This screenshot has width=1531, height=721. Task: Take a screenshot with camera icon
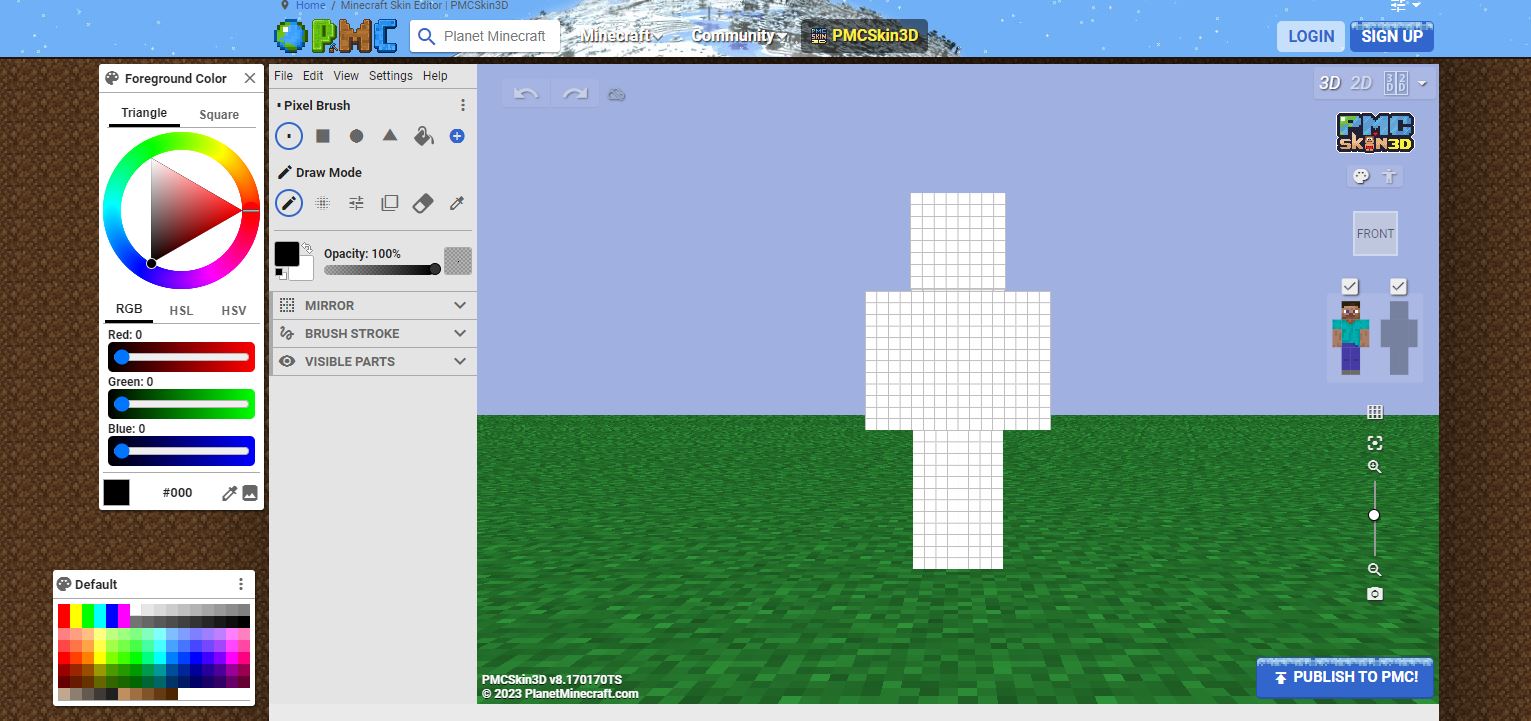(1375, 594)
